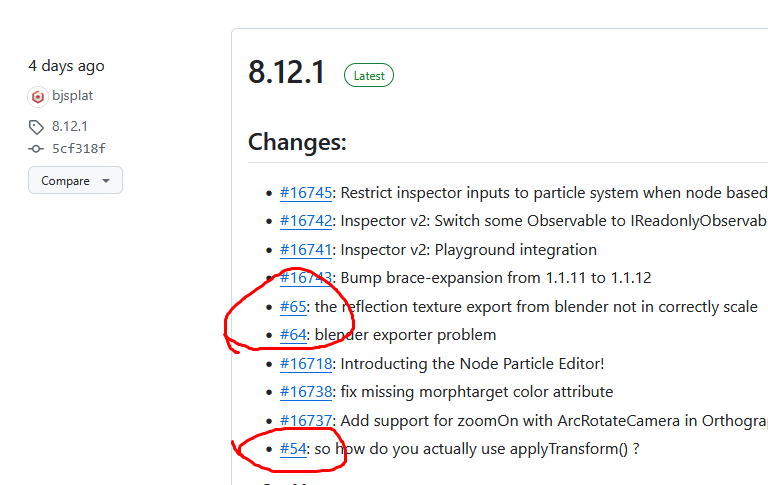768x485 pixels.
Task: Click the bjsplat avatar icon
Action: pyautogui.click(x=37, y=97)
